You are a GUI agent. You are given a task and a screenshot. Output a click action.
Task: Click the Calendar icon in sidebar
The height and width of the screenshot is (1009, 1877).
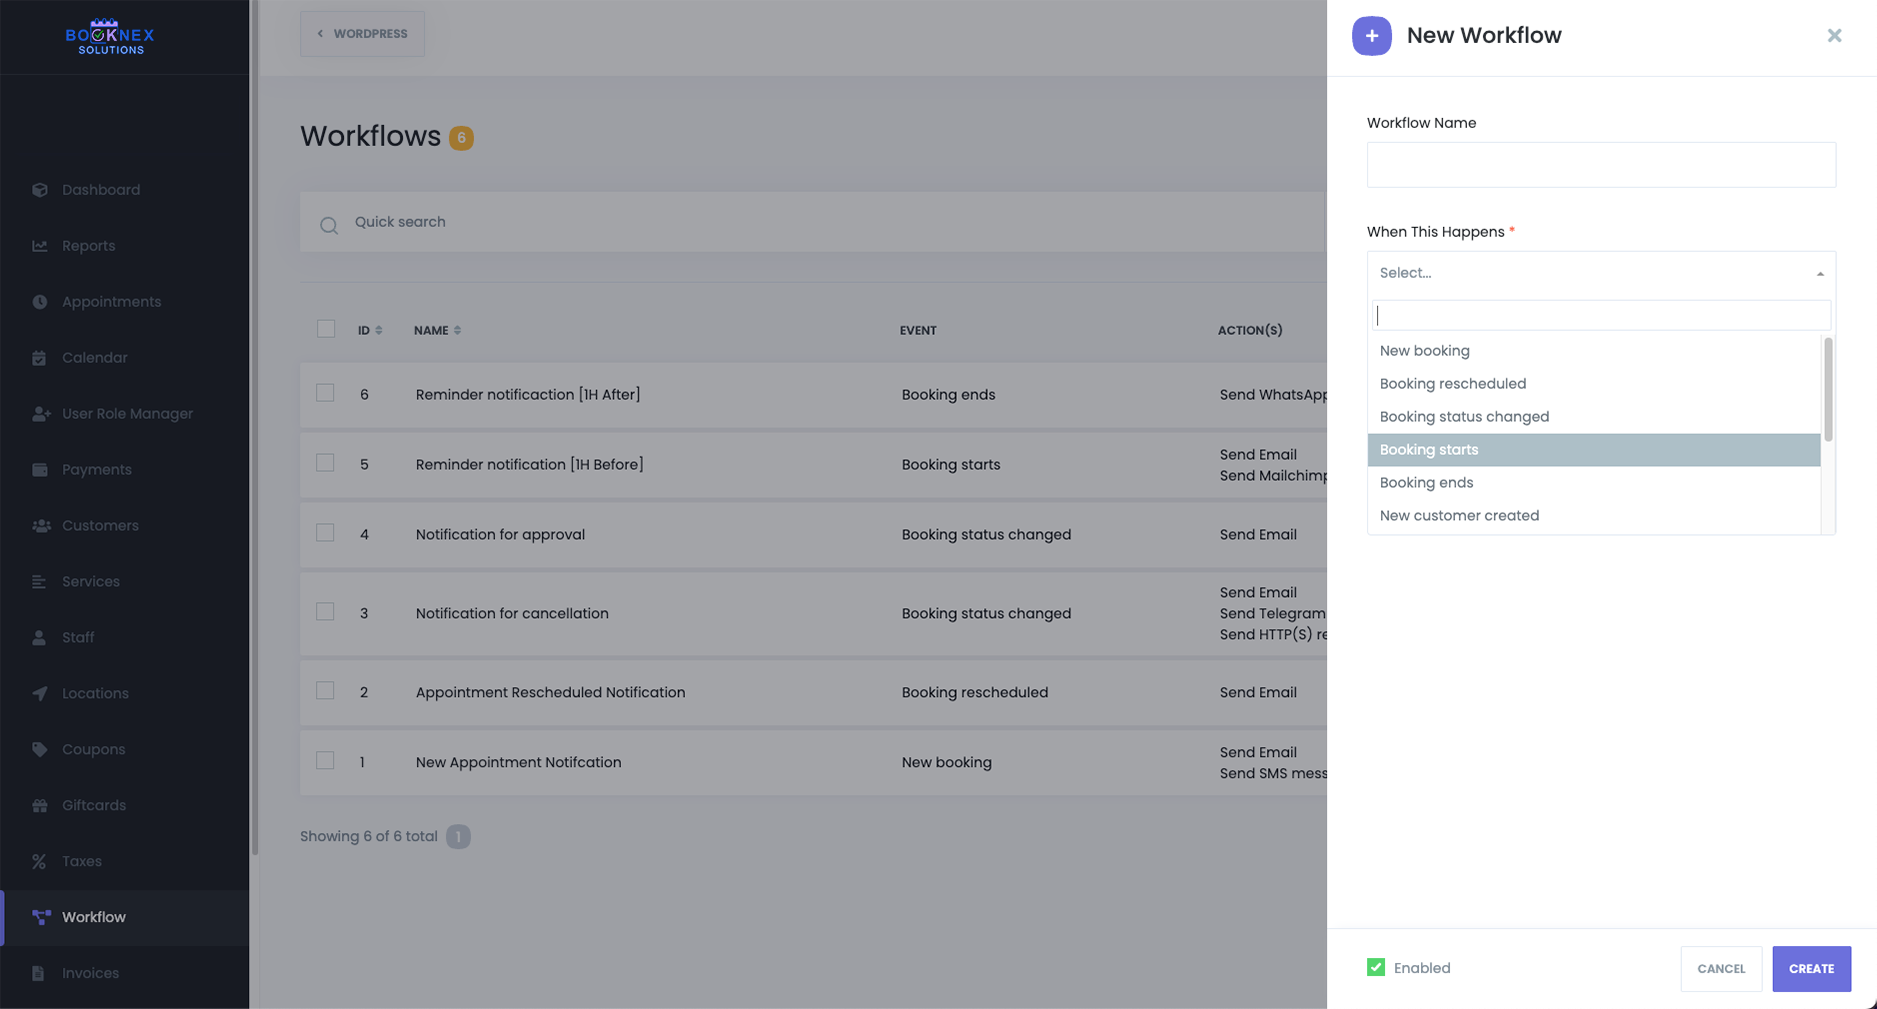point(40,358)
